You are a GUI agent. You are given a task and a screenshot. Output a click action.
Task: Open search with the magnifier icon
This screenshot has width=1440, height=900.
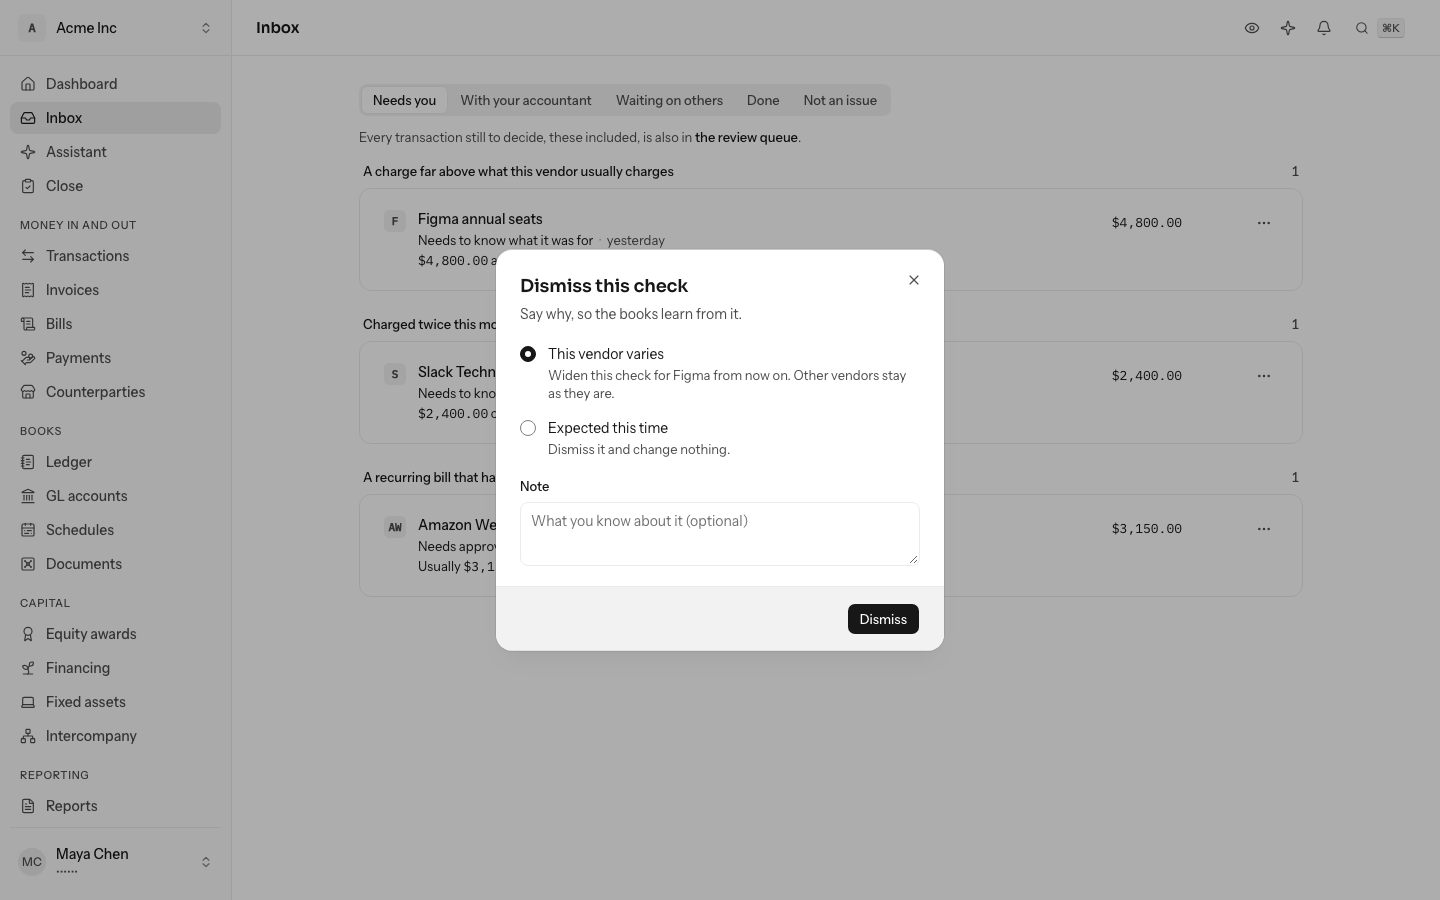coord(1361,28)
